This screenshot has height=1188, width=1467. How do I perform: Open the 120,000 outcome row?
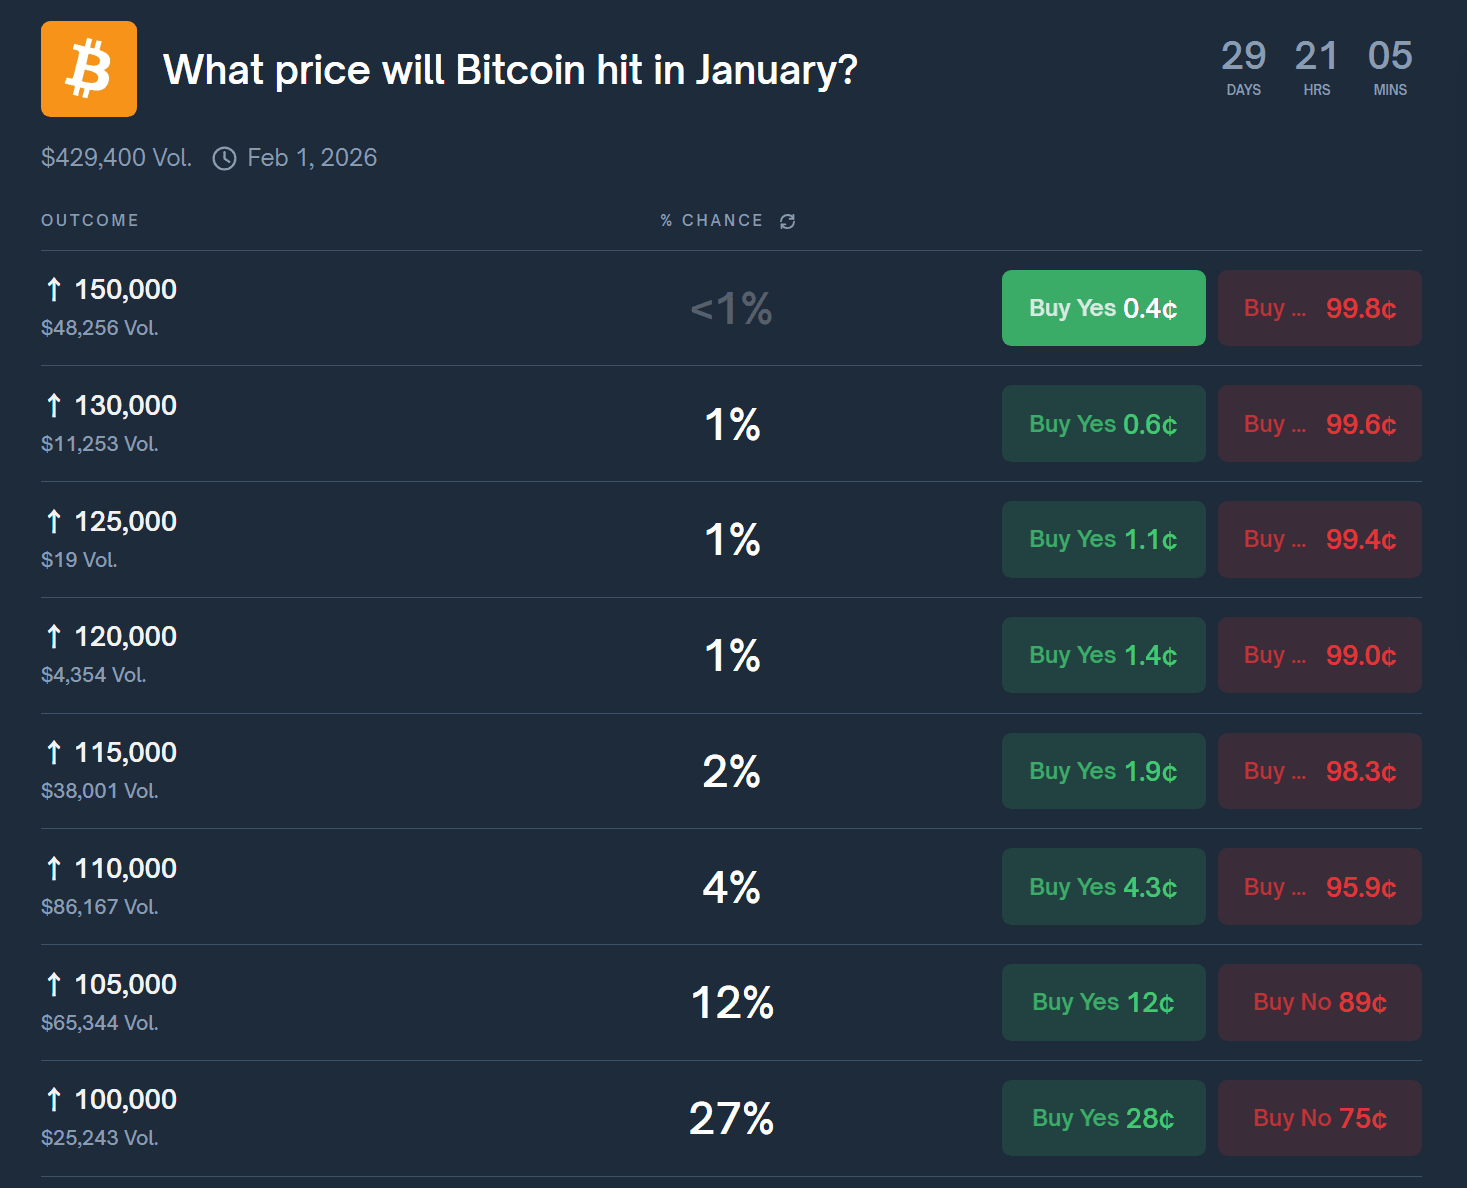(x=126, y=637)
